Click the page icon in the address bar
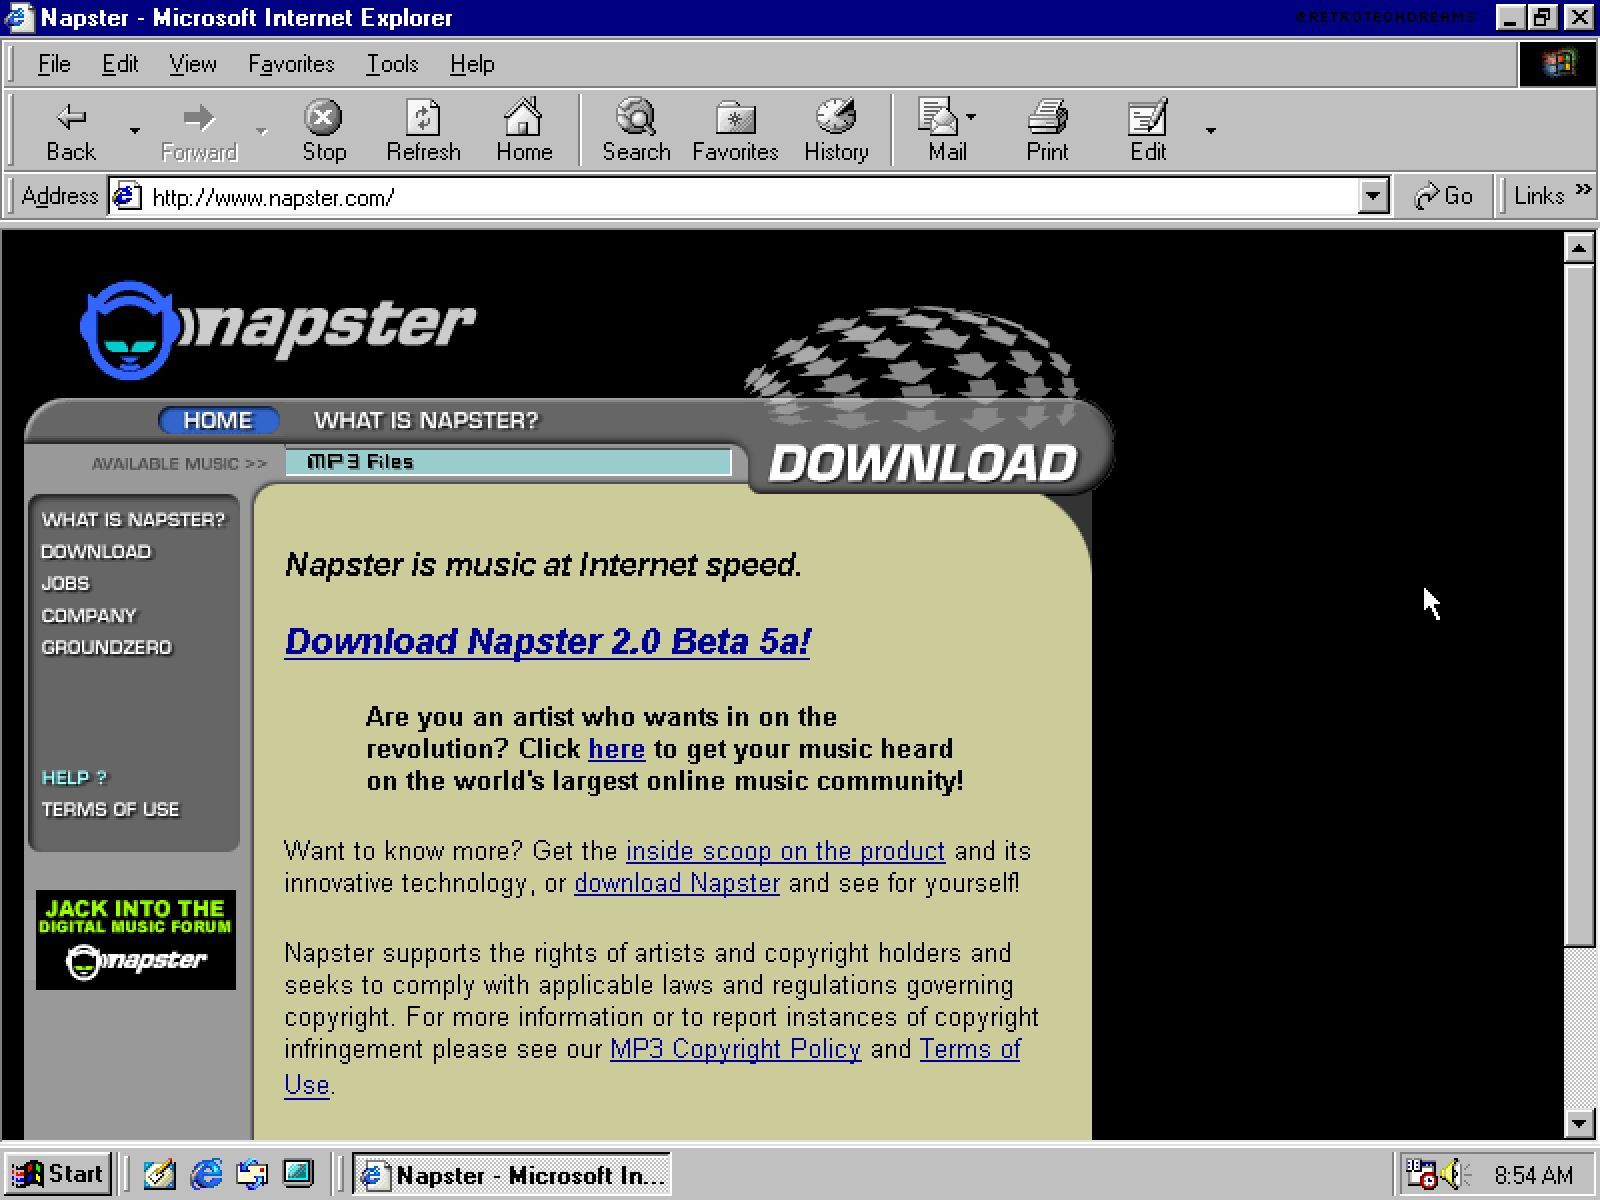The height and width of the screenshot is (1200, 1600). pos(126,197)
